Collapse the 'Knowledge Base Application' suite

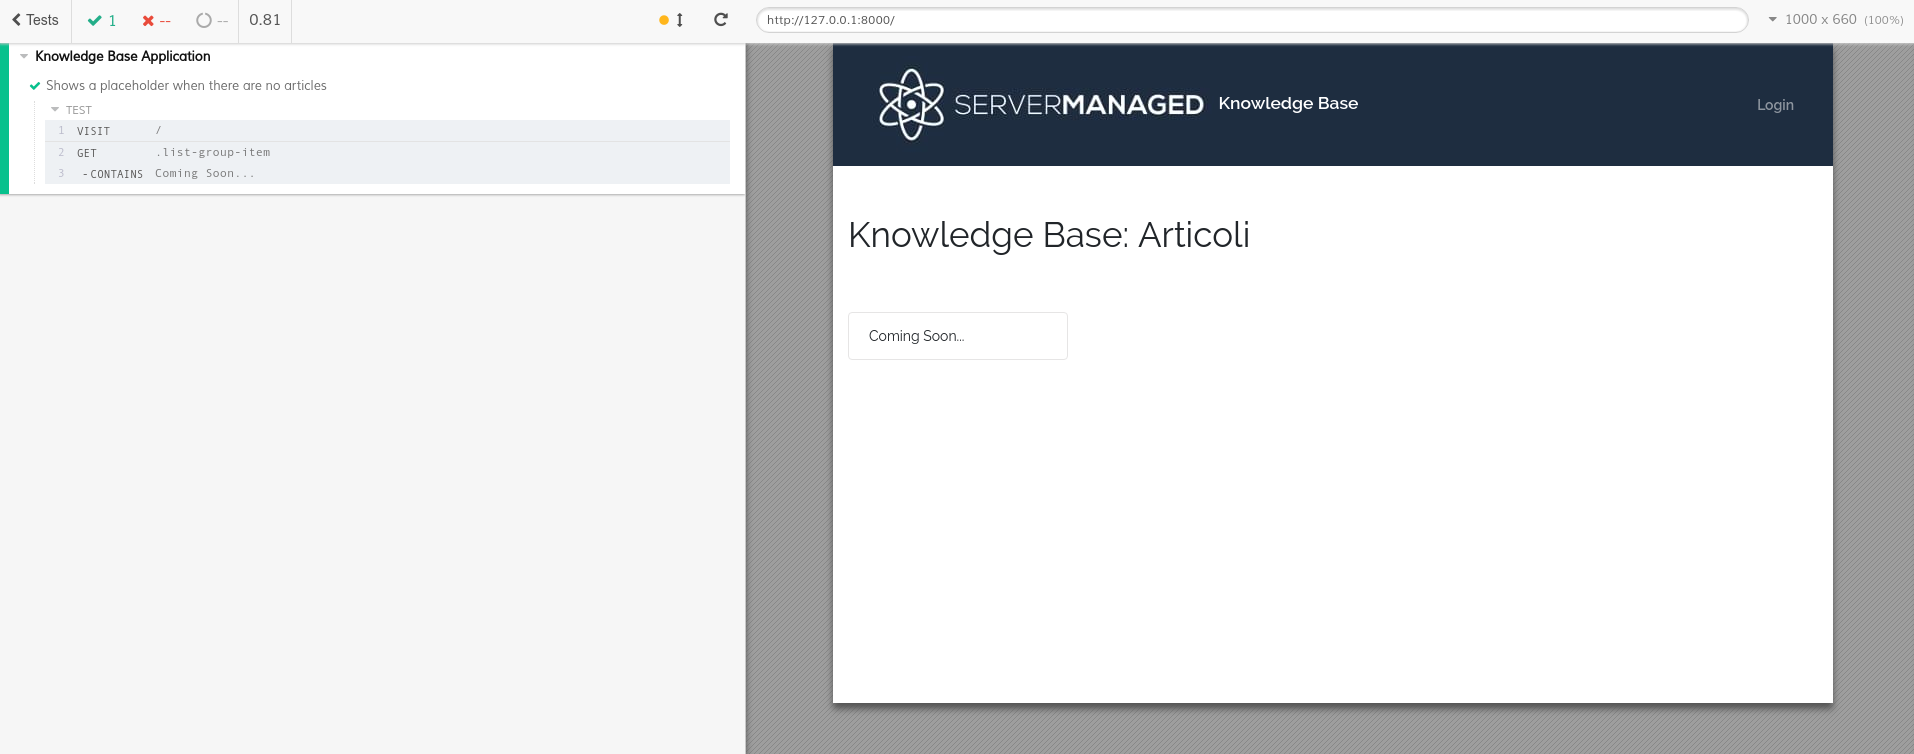[24, 56]
